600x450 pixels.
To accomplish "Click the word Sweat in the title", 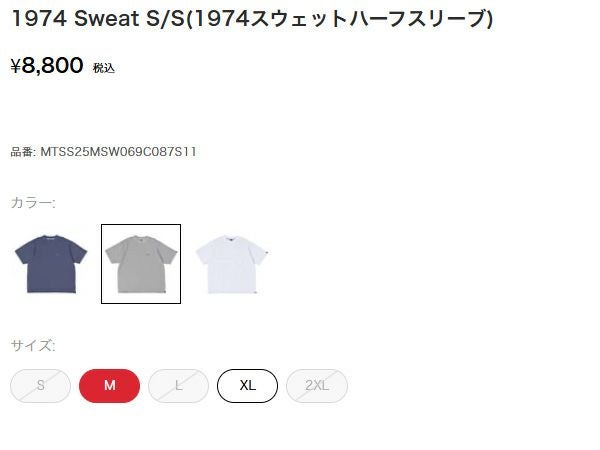I will coord(106,18).
